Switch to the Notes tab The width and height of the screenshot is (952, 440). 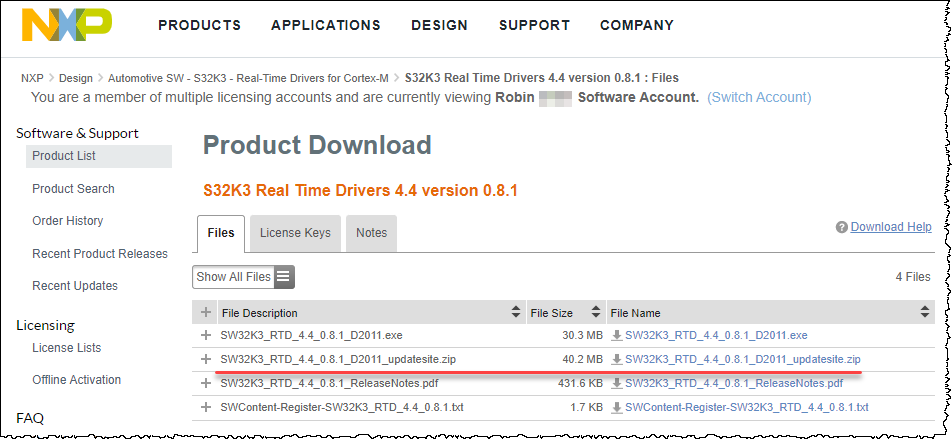372,233
